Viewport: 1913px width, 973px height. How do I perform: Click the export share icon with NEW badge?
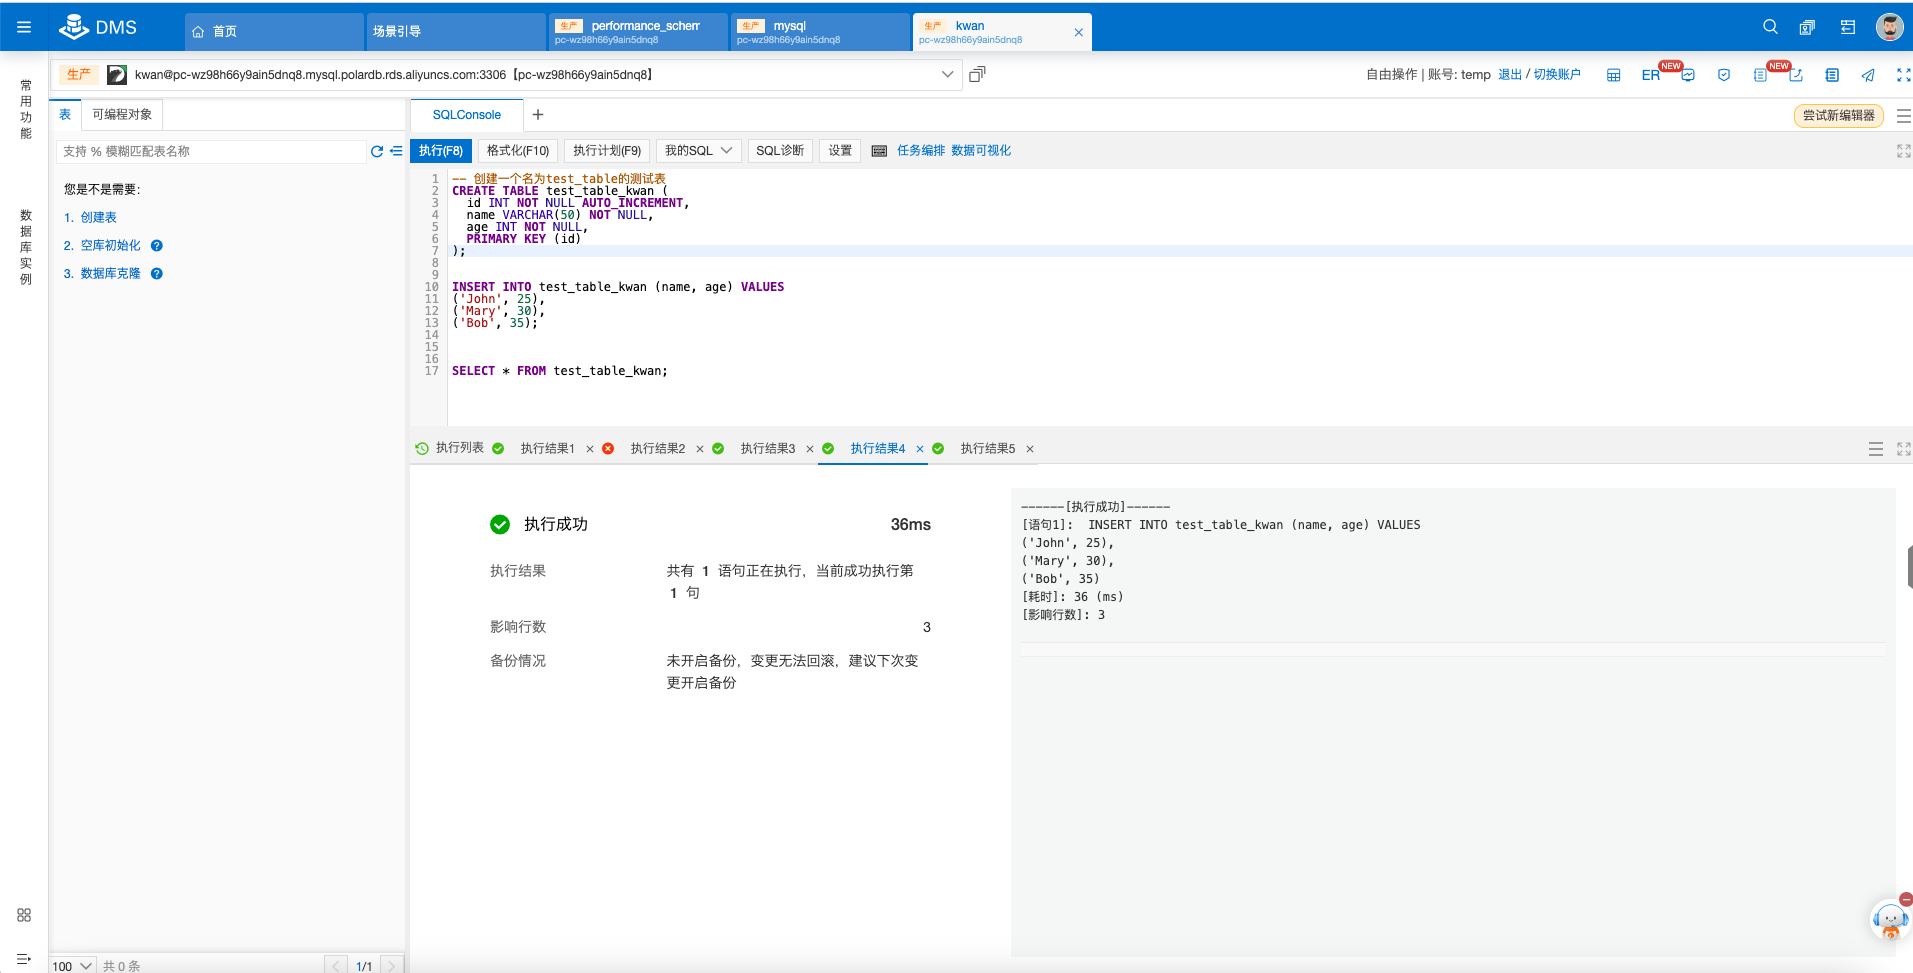click(x=1796, y=75)
